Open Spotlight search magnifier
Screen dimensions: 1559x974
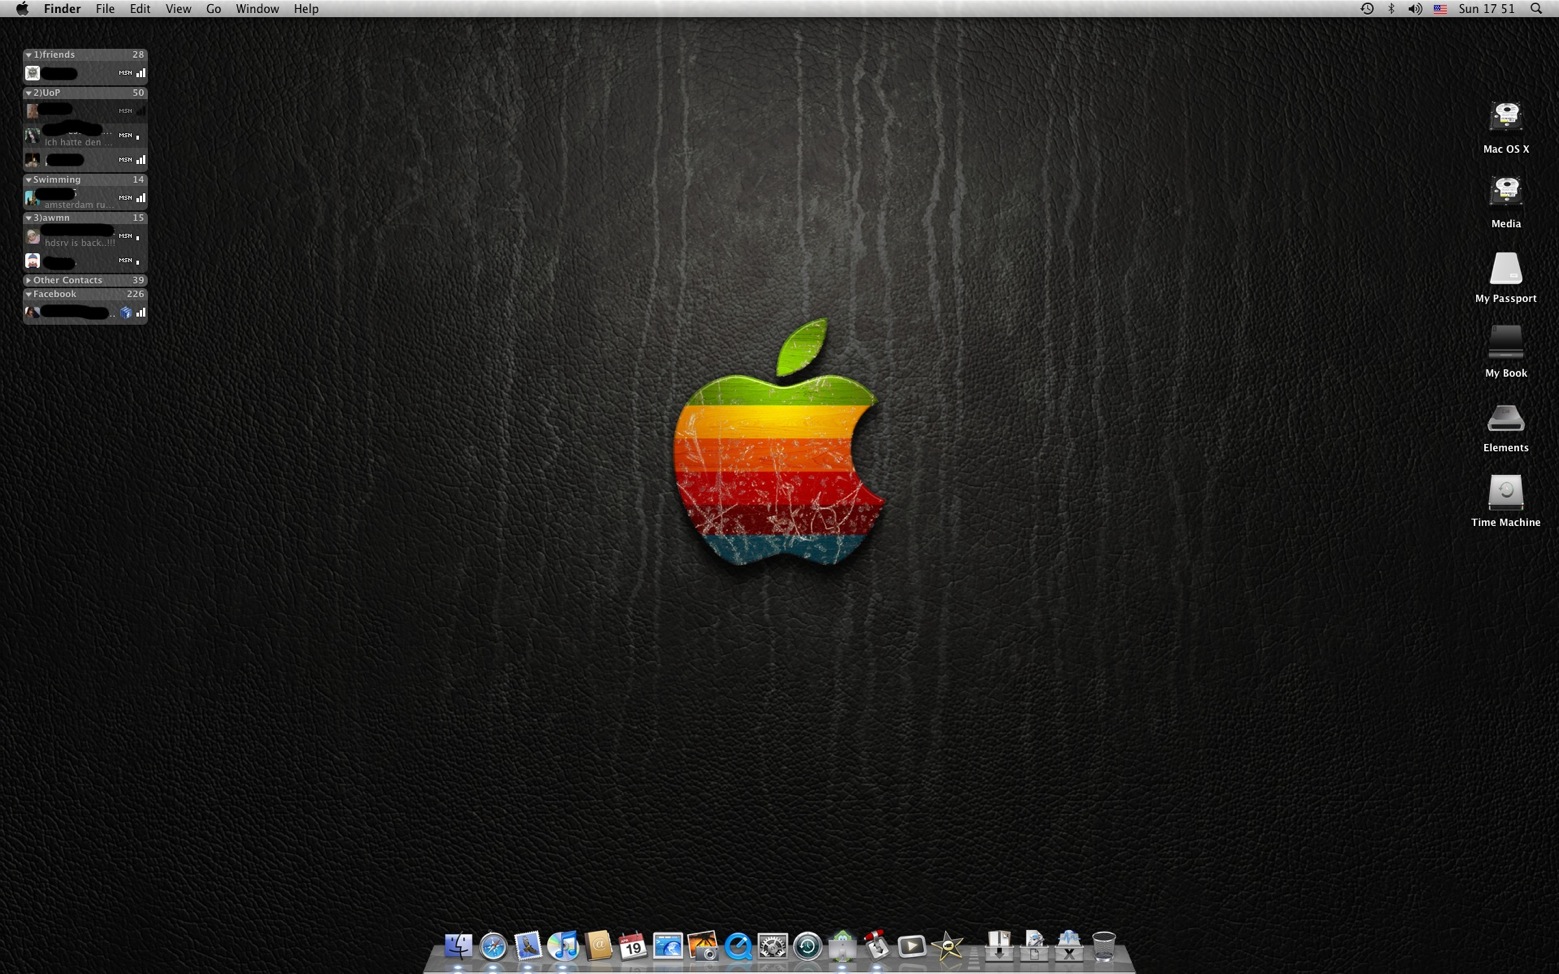tap(1537, 9)
